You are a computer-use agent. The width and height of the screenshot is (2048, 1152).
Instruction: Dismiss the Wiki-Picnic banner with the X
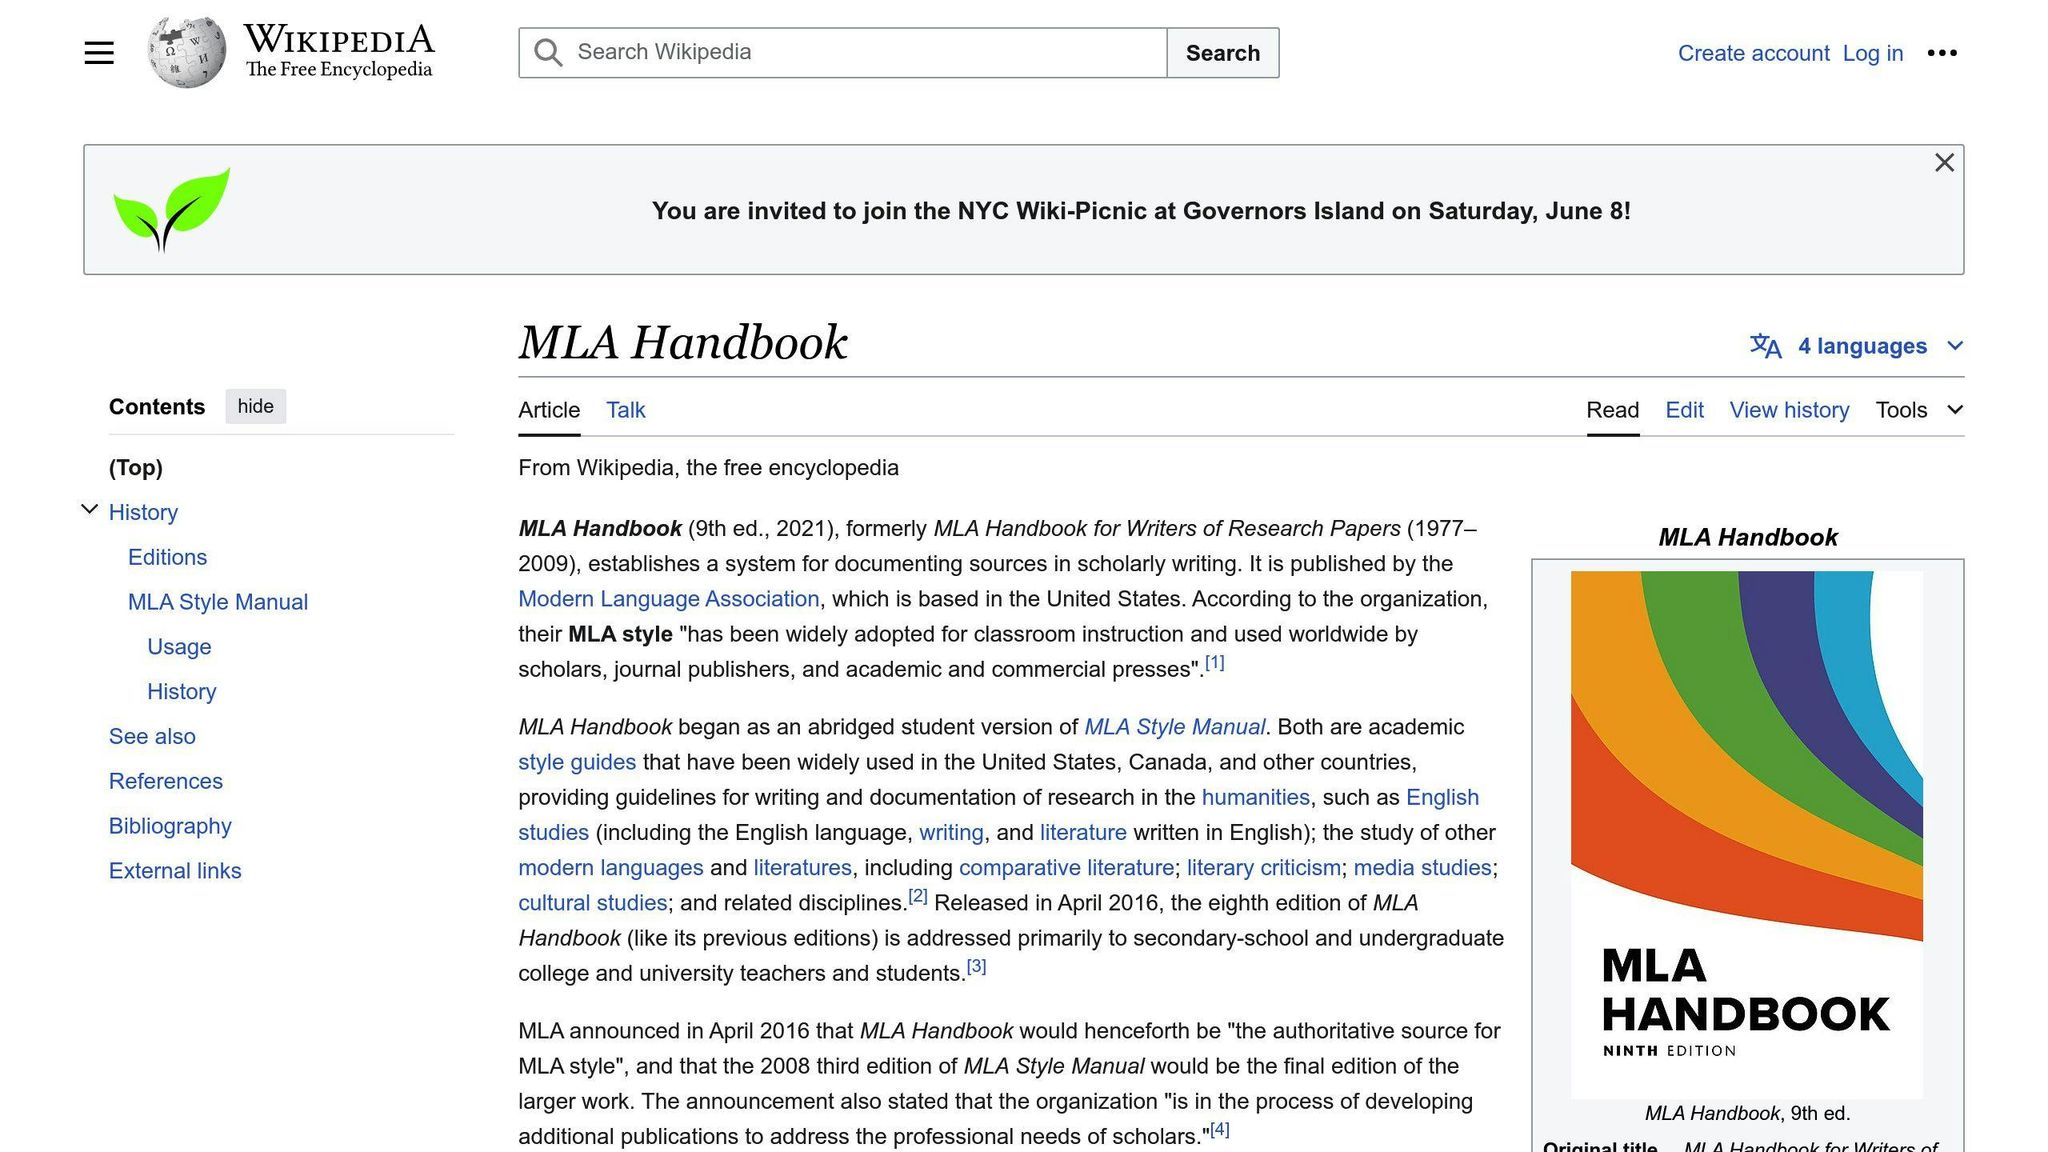pos(1943,162)
